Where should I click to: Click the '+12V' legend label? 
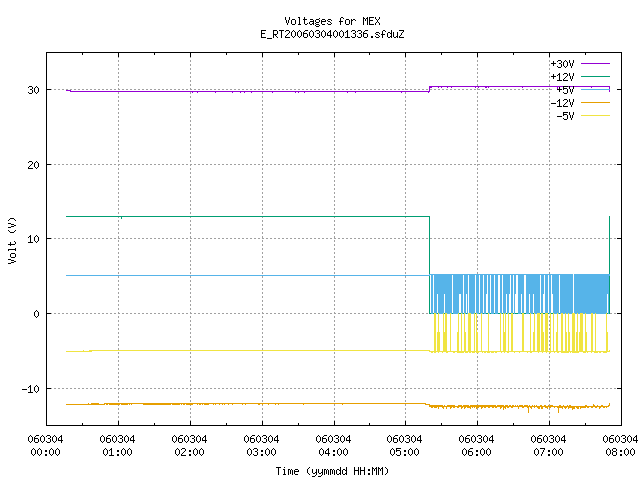562,77
